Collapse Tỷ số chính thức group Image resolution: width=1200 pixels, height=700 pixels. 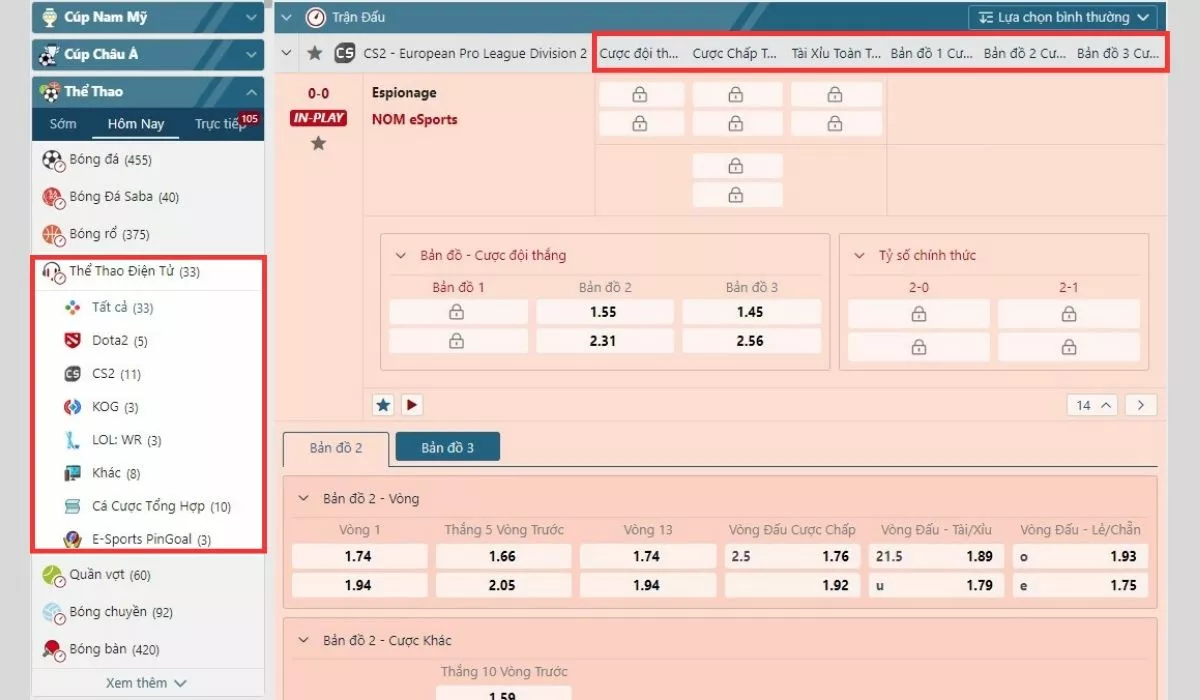[859, 255]
